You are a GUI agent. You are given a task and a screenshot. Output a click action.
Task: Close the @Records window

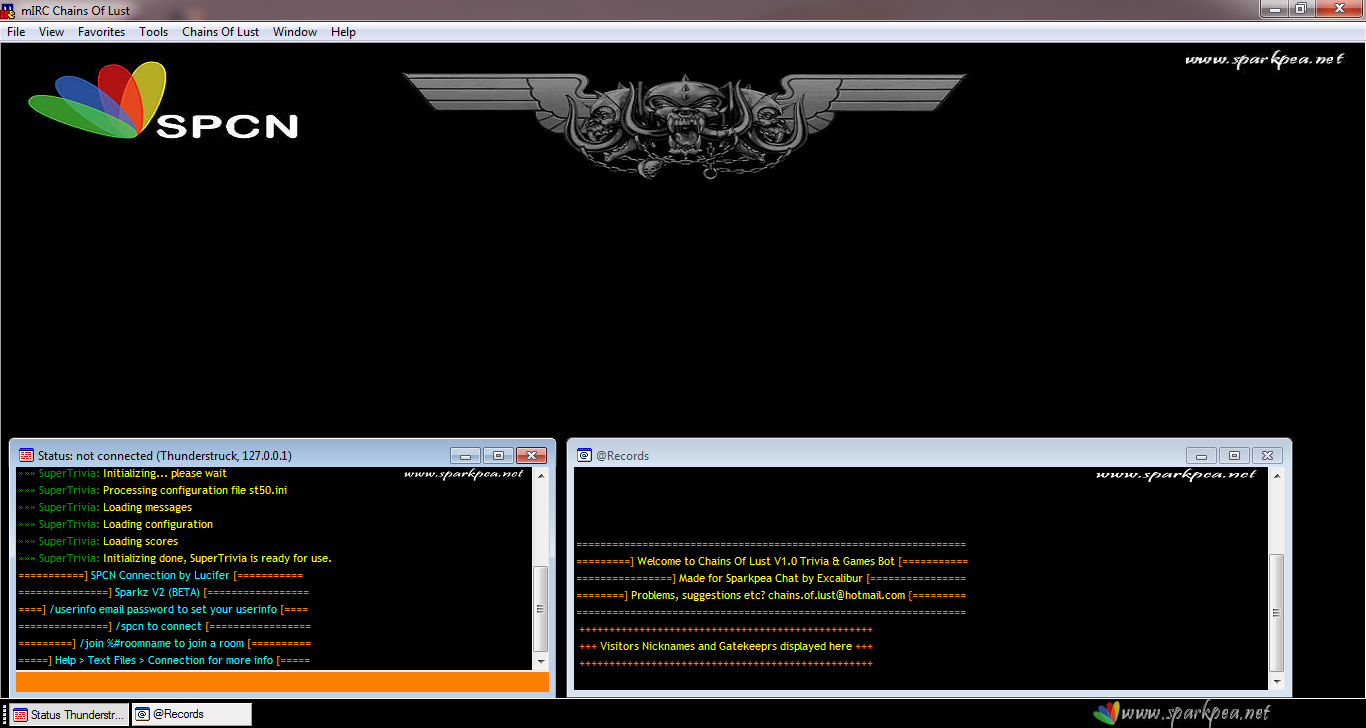(x=1268, y=455)
